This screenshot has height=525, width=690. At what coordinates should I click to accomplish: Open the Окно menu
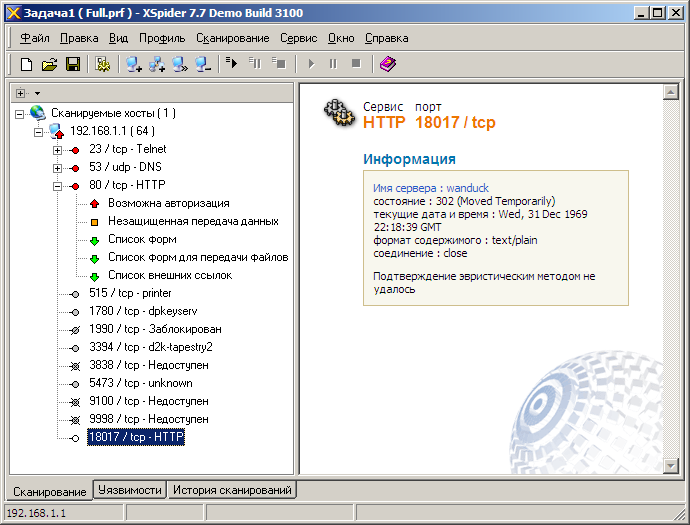tap(341, 38)
